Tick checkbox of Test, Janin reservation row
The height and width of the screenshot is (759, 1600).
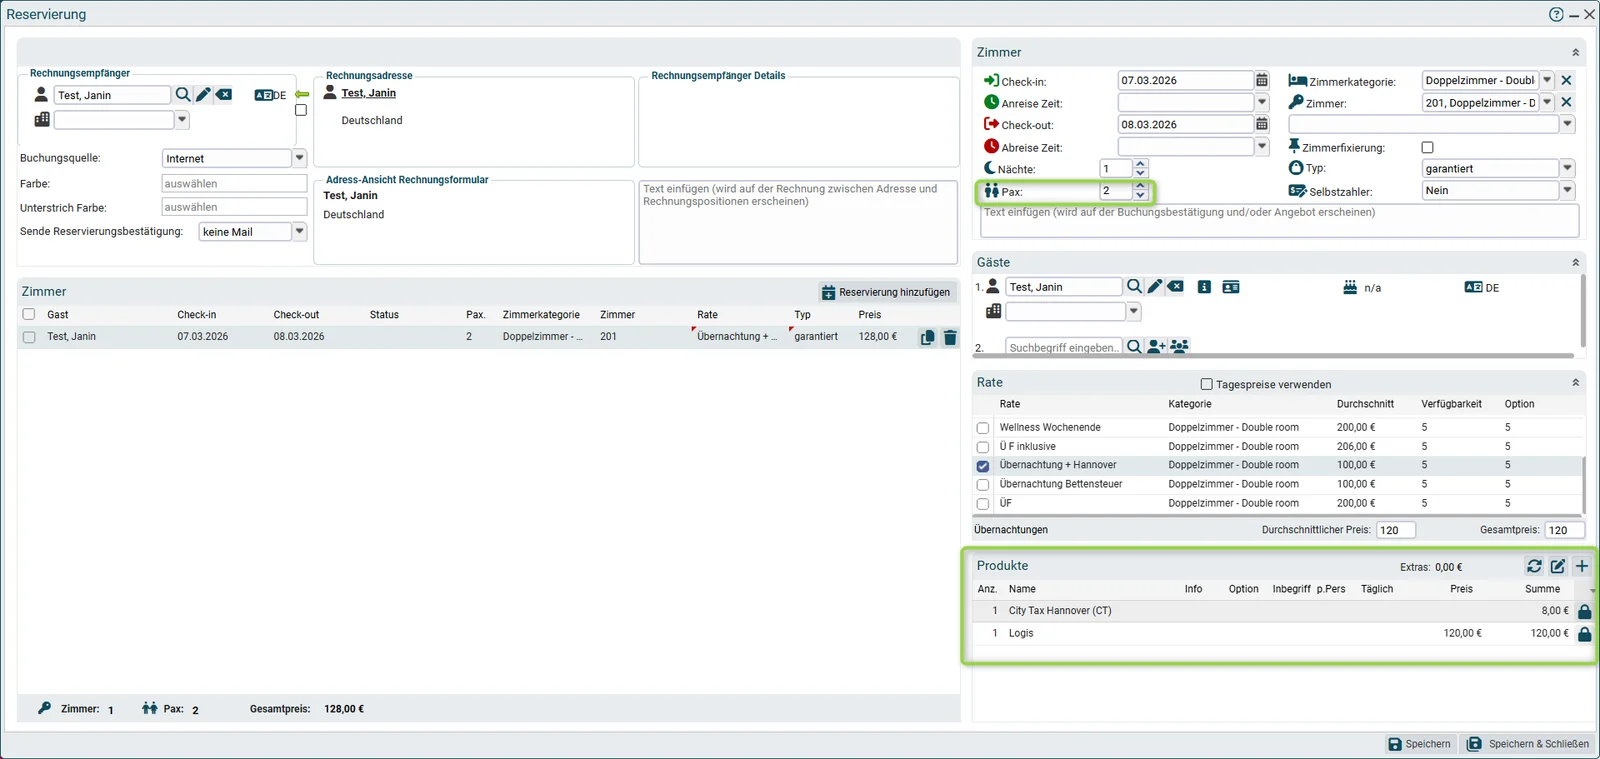point(29,337)
